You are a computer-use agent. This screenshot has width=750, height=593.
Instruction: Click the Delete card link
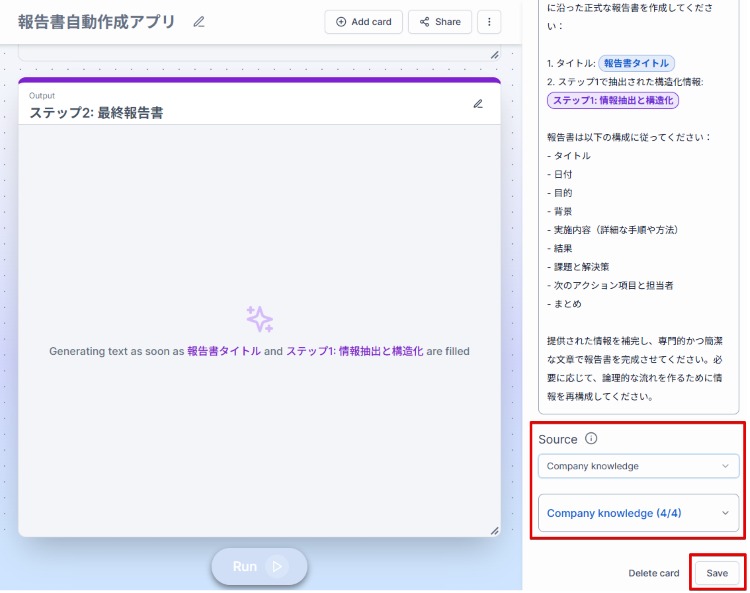653,573
